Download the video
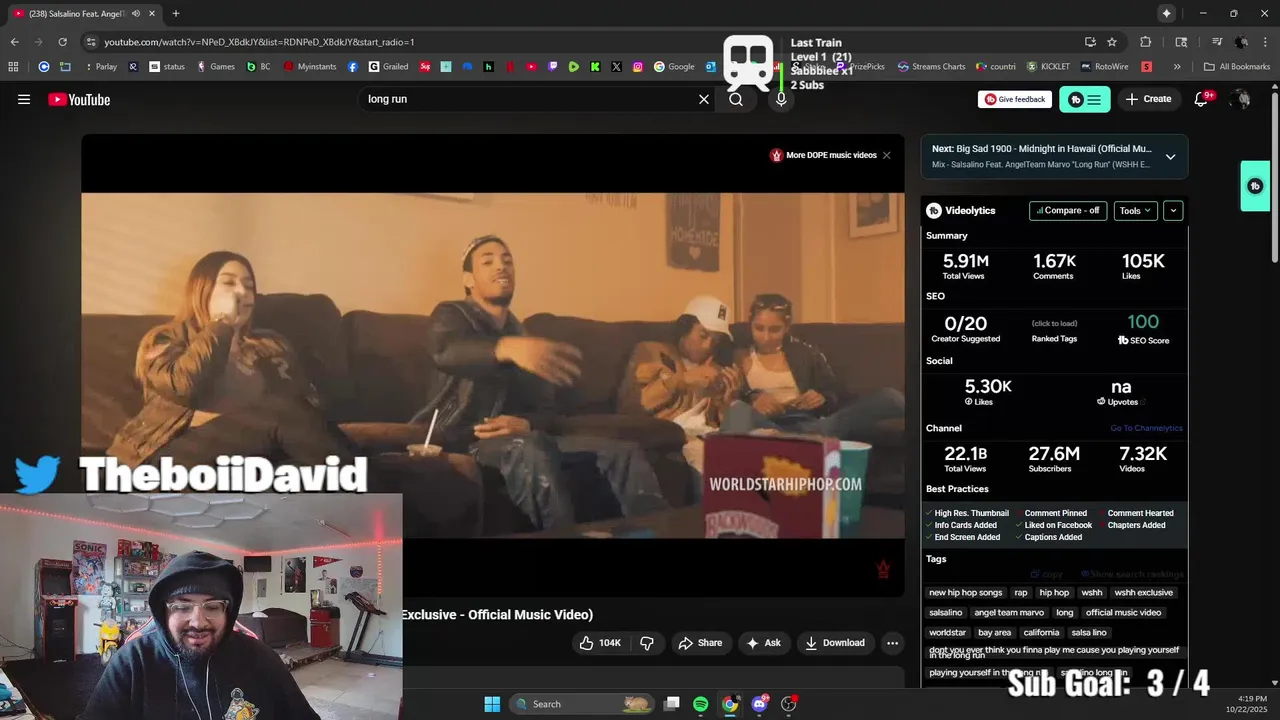 point(835,643)
